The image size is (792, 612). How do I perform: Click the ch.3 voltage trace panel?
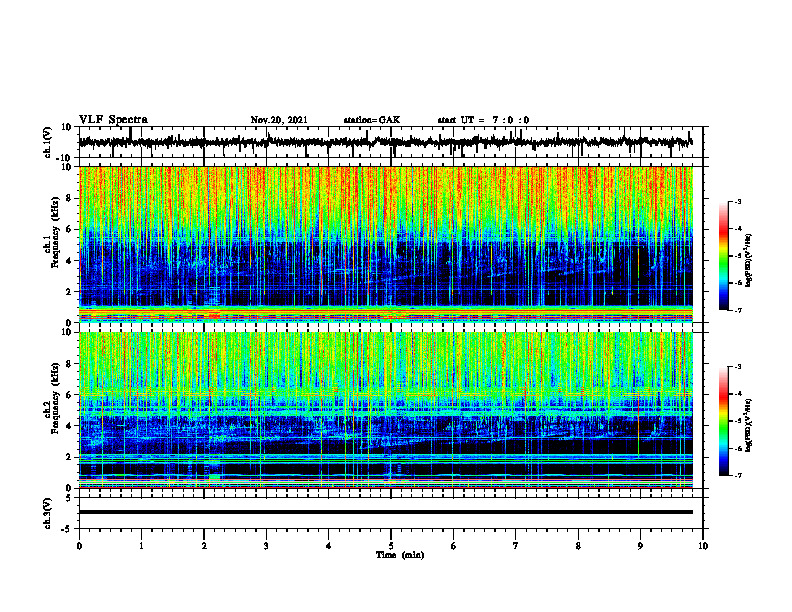point(391,513)
